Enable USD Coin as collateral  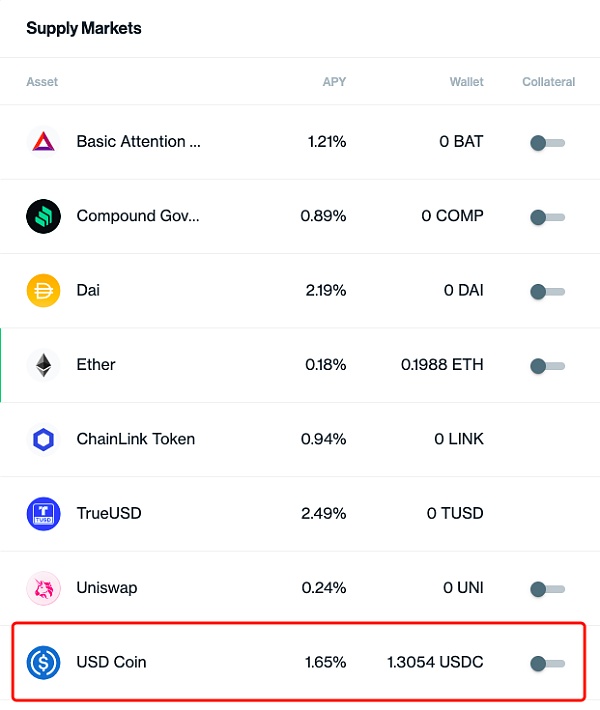pos(547,663)
